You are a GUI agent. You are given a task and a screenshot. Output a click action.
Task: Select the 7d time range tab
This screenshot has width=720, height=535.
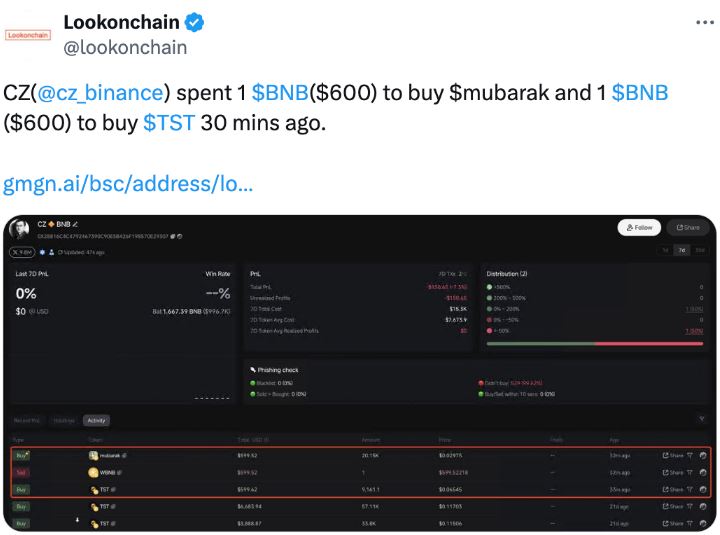pos(682,249)
